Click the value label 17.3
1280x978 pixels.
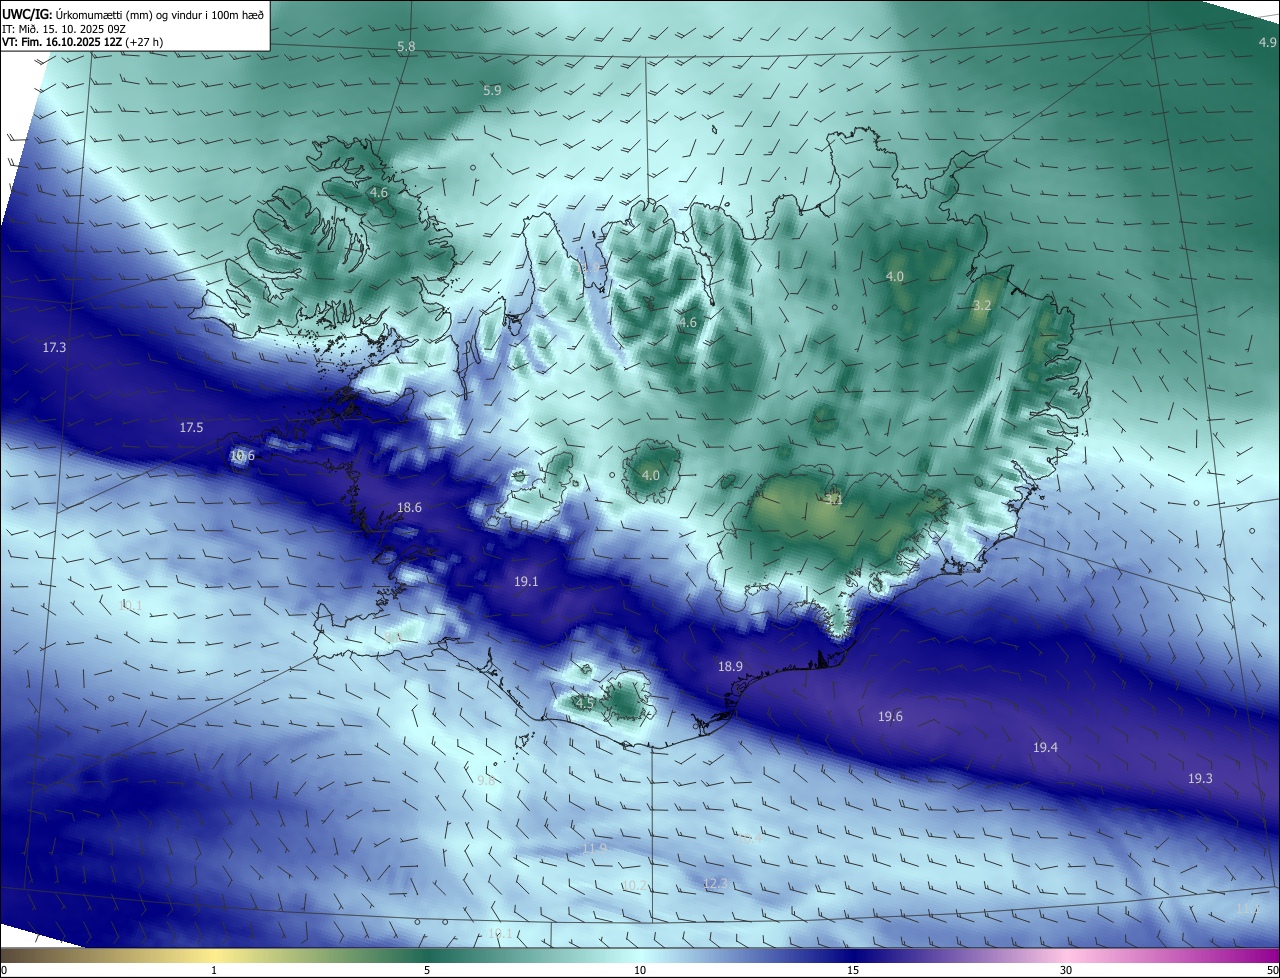pyautogui.click(x=54, y=347)
